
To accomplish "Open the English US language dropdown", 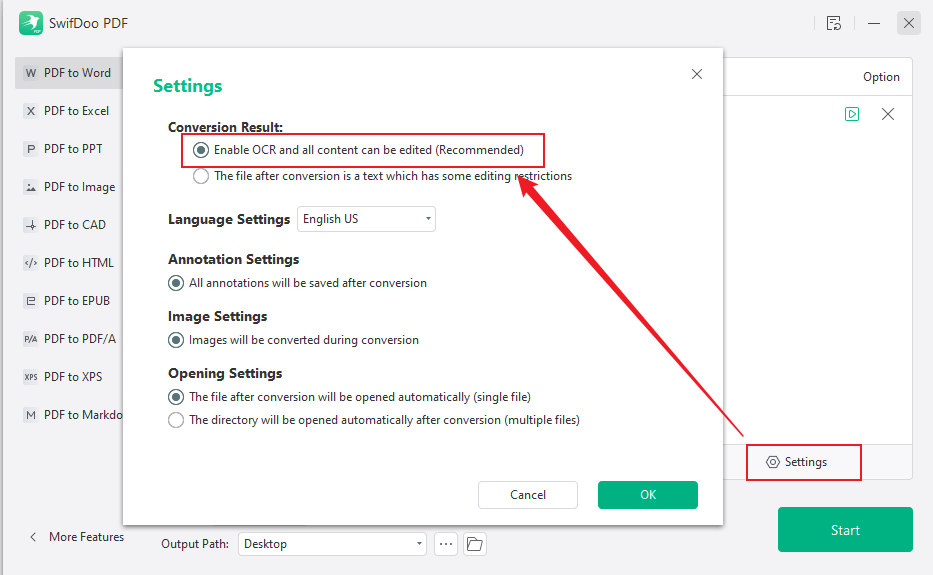I will (366, 219).
